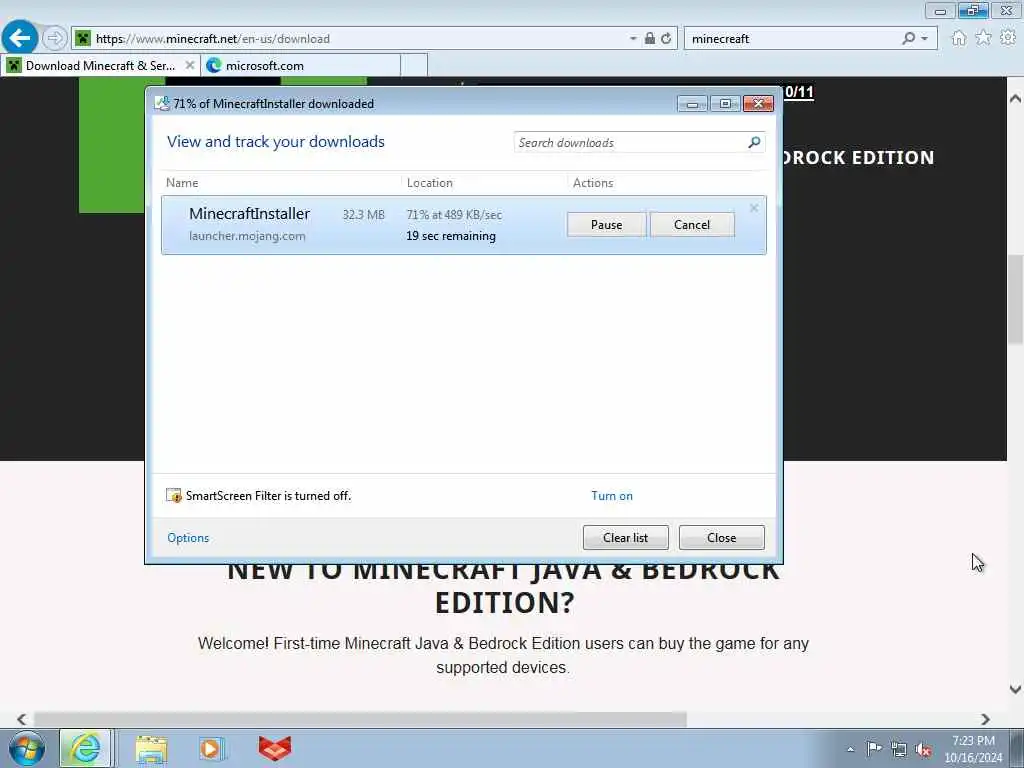Click the scroll up arrow of the page
Image resolution: width=1024 pixels, height=768 pixels.
coord(1015,99)
